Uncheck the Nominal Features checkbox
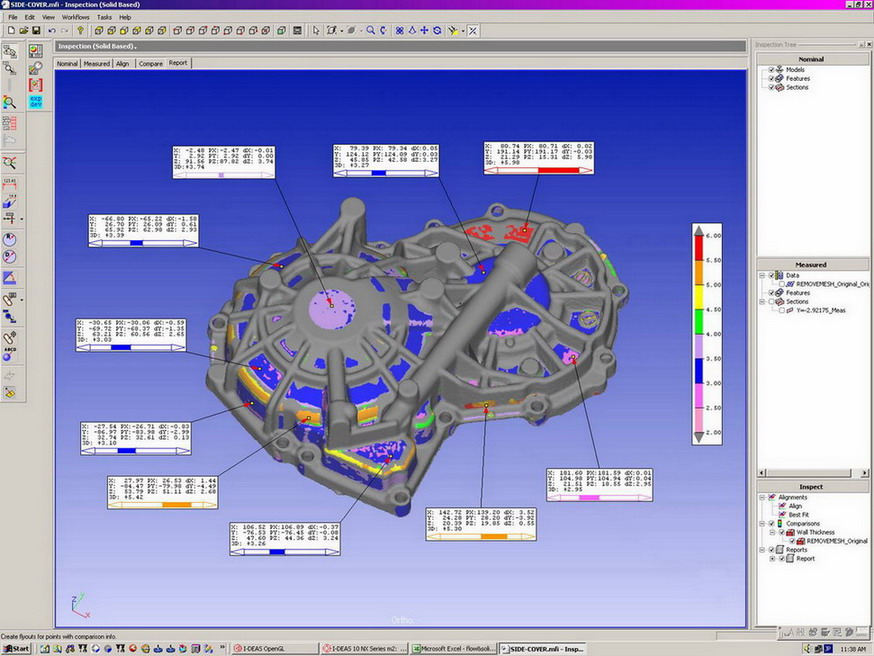The height and width of the screenshot is (656, 874). pyautogui.click(x=771, y=79)
